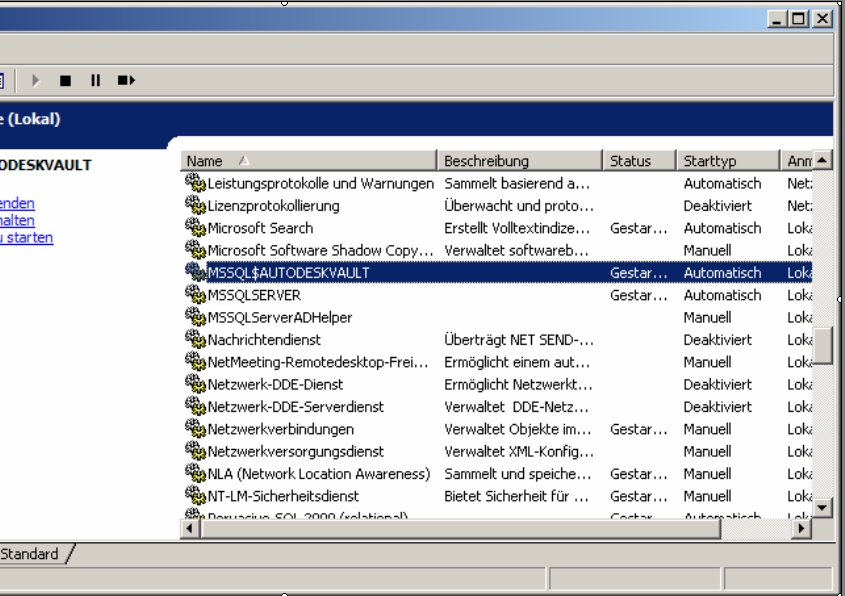Click the gear icon for Netzwerkversorgungsdienst
This screenshot has height=596, width=845.
click(195, 451)
